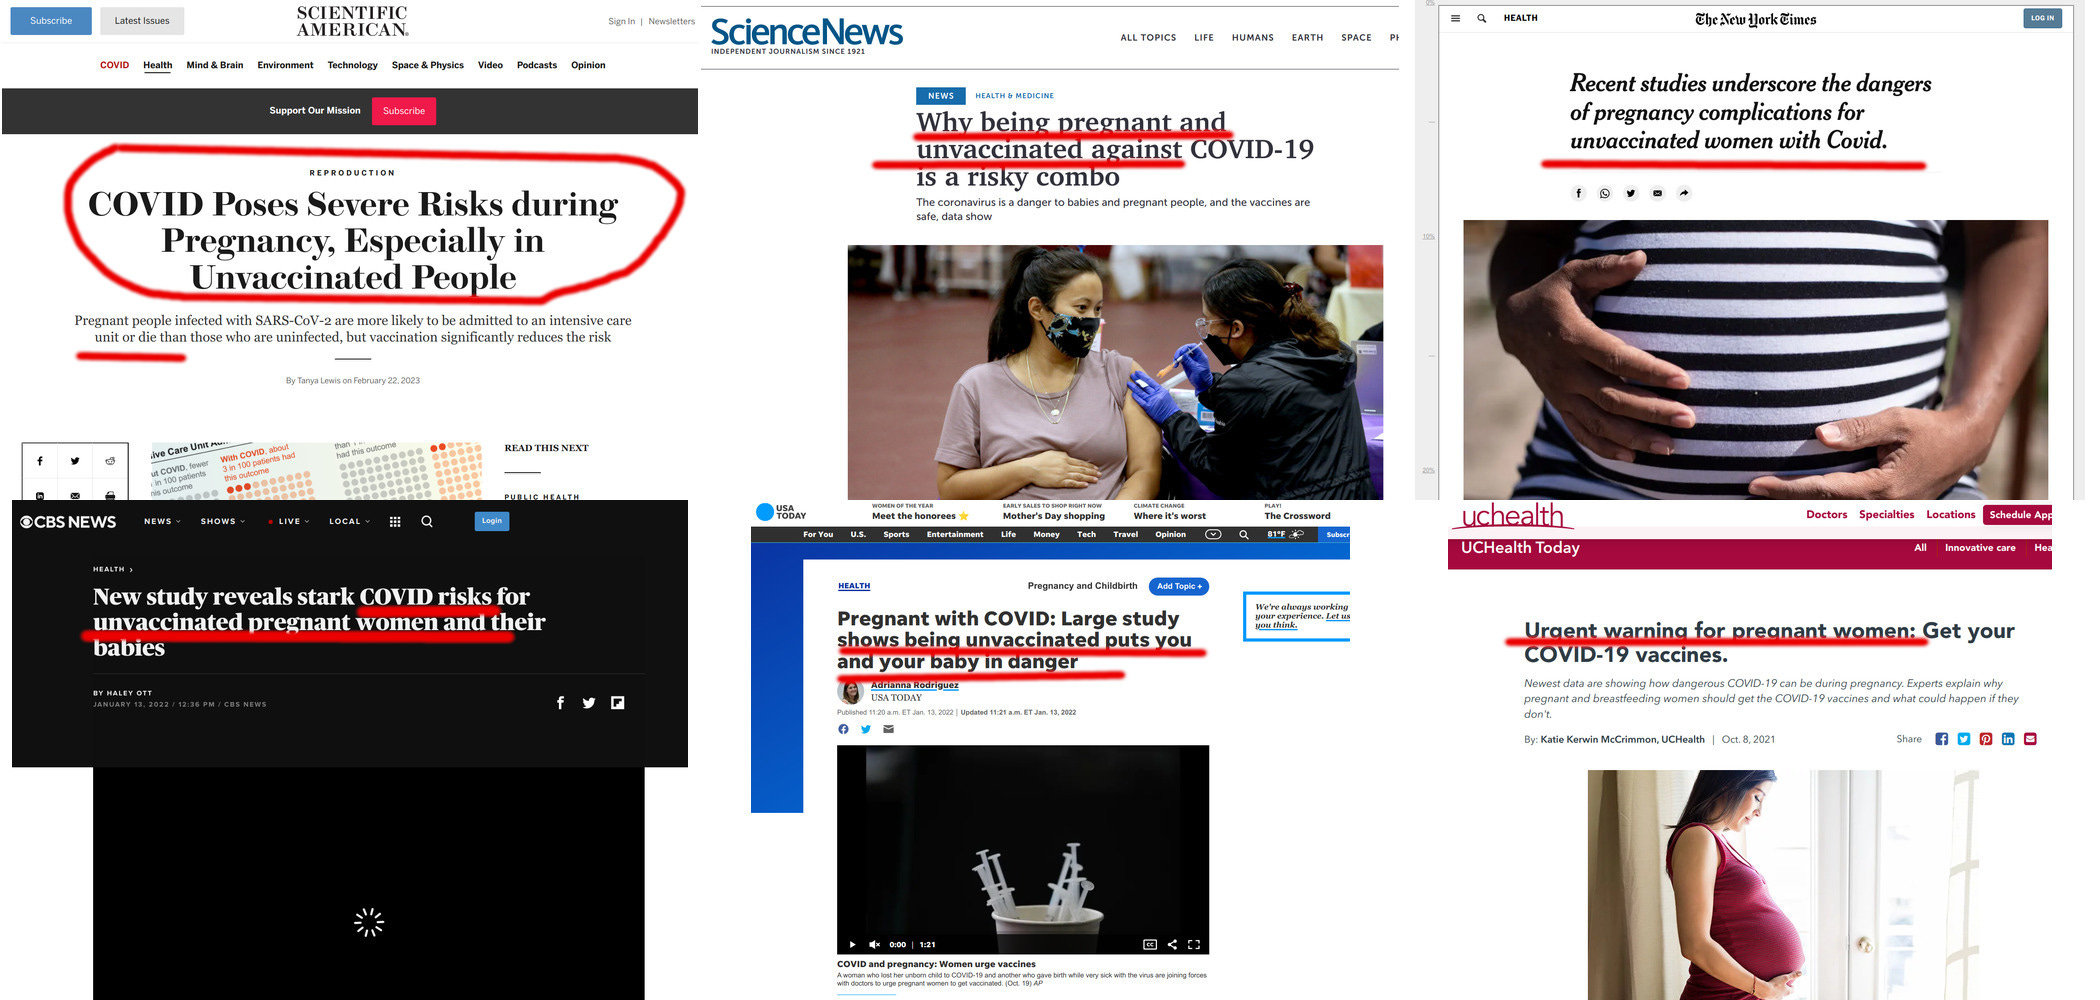
Task: Click the NEWS label on Science News article
Action: pyautogui.click(x=941, y=96)
